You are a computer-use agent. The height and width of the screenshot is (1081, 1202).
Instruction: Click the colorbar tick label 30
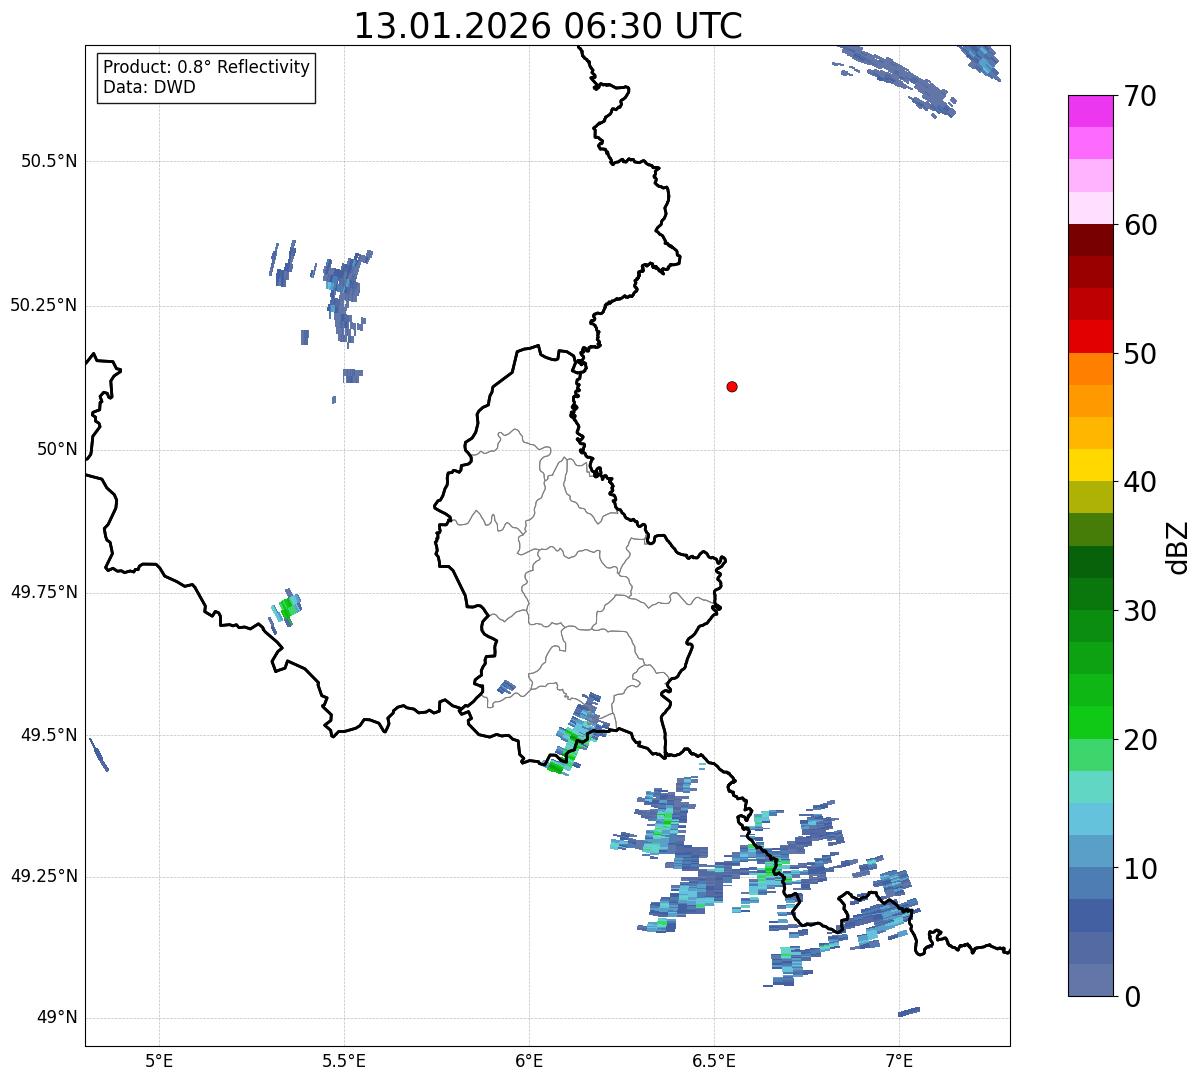(x=1140, y=611)
